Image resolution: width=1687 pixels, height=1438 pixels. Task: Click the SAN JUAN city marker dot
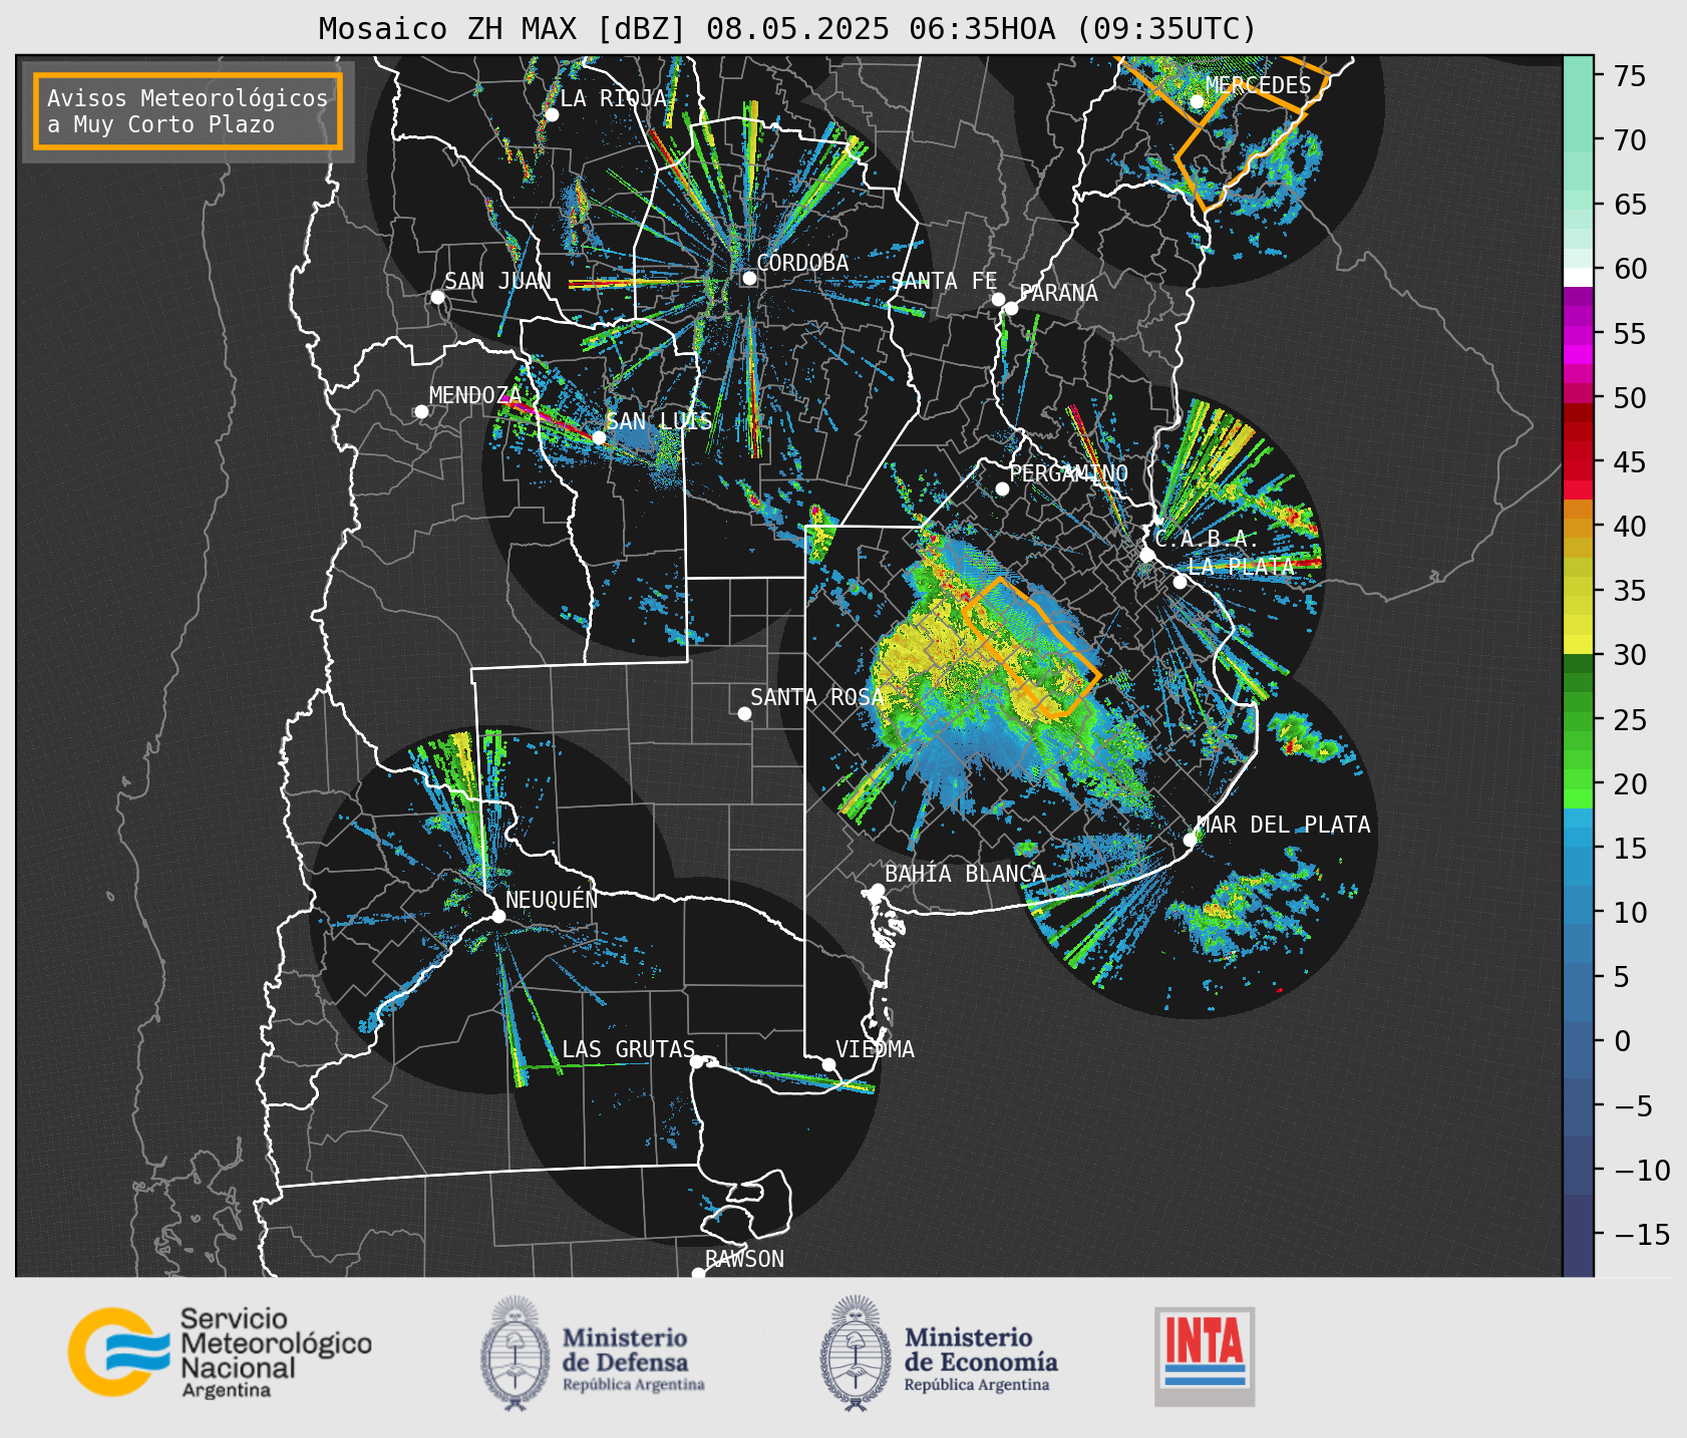[x=437, y=297]
